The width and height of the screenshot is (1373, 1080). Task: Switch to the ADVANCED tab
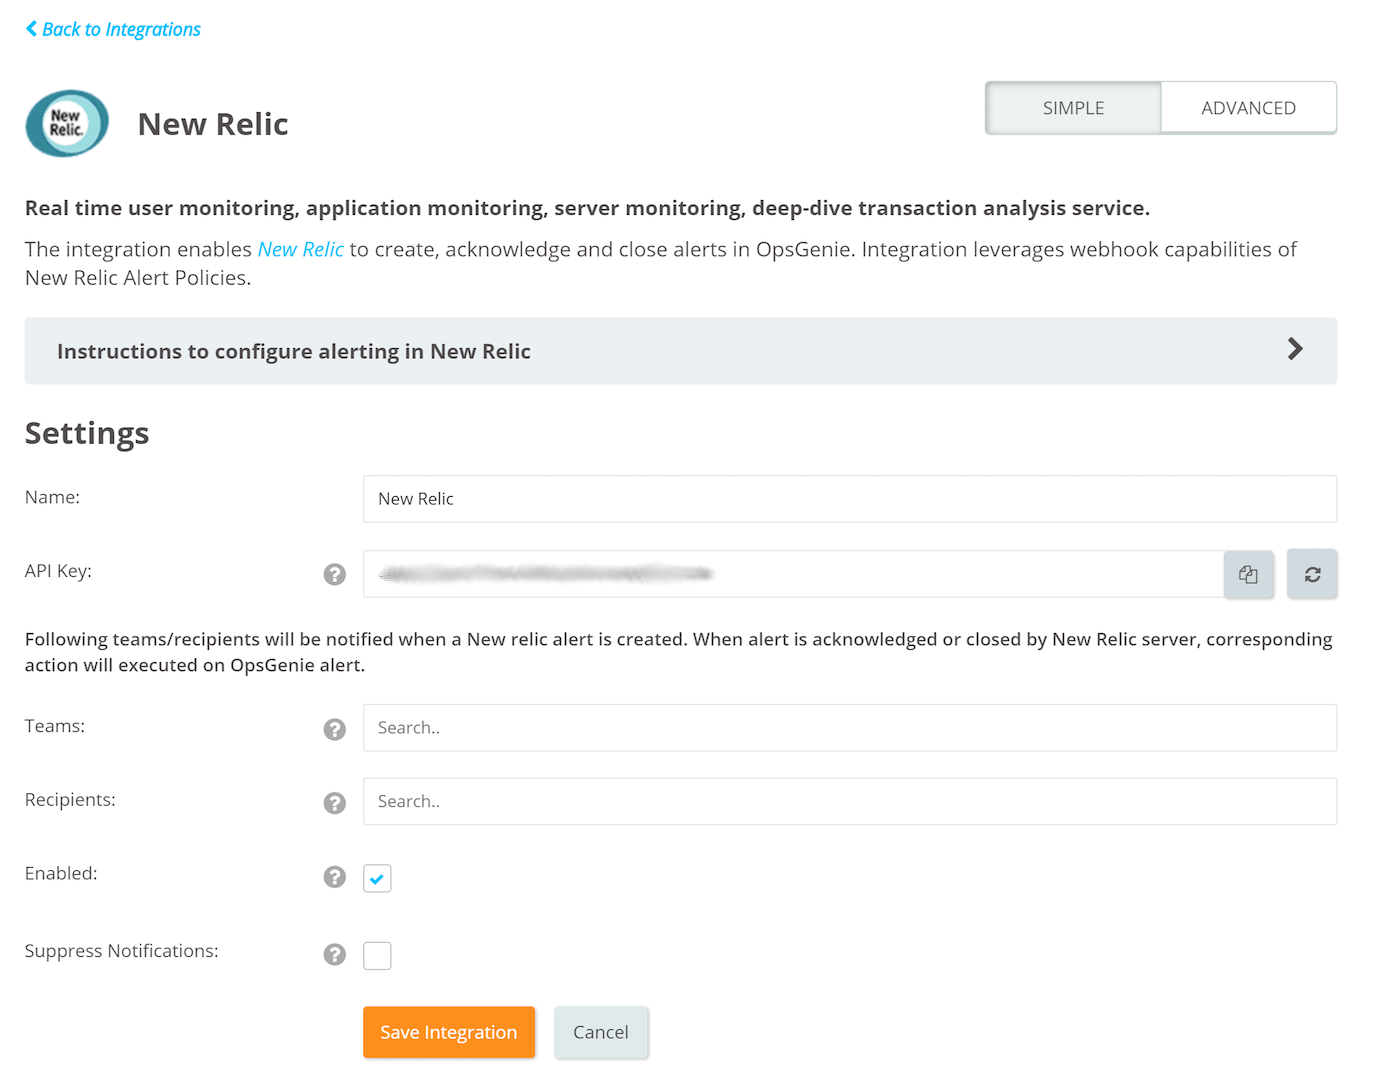(1248, 108)
